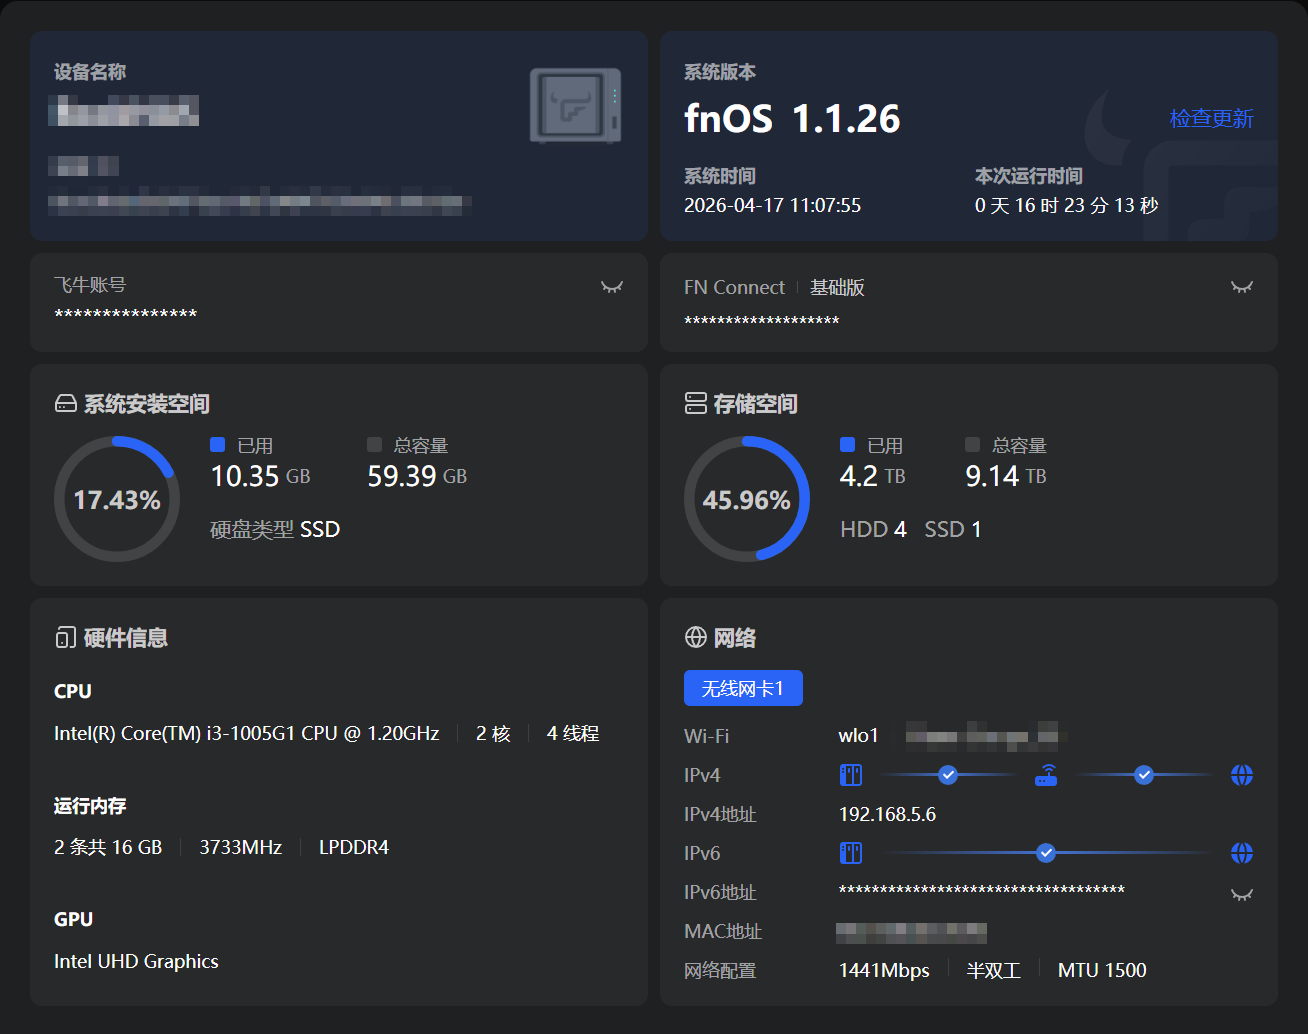This screenshot has width=1308, height=1034.
Task: Click the system install space drive icon
Action: pyautogui.click(x=66, y=404)
